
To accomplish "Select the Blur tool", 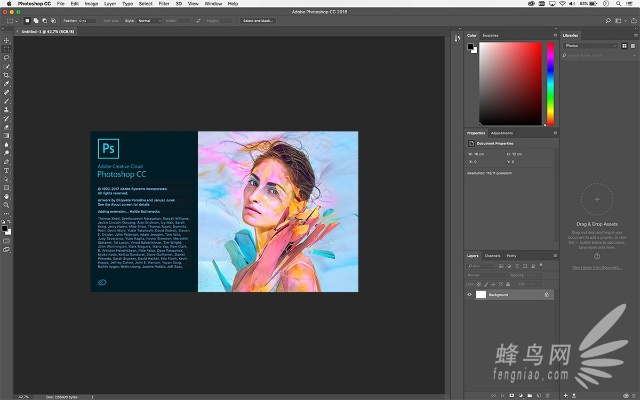I will tap(6, 144).
